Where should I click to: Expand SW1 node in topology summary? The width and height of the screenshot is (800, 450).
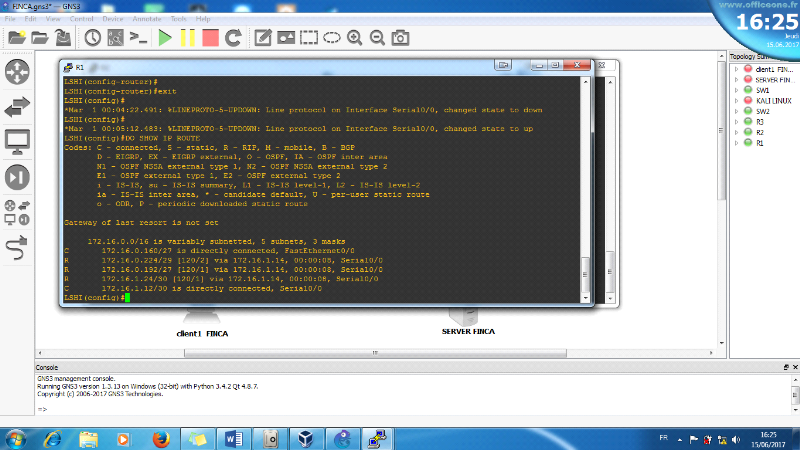[736, 90]
